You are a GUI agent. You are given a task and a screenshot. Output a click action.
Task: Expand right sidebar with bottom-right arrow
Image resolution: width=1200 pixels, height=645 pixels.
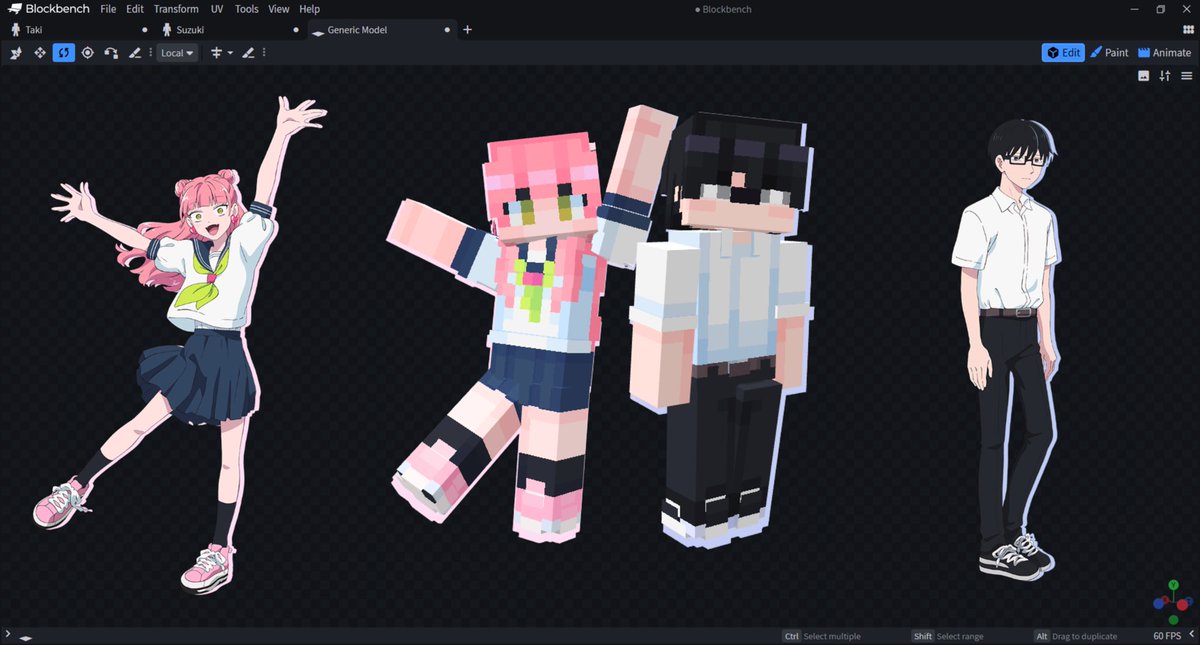click(1193, 636)
